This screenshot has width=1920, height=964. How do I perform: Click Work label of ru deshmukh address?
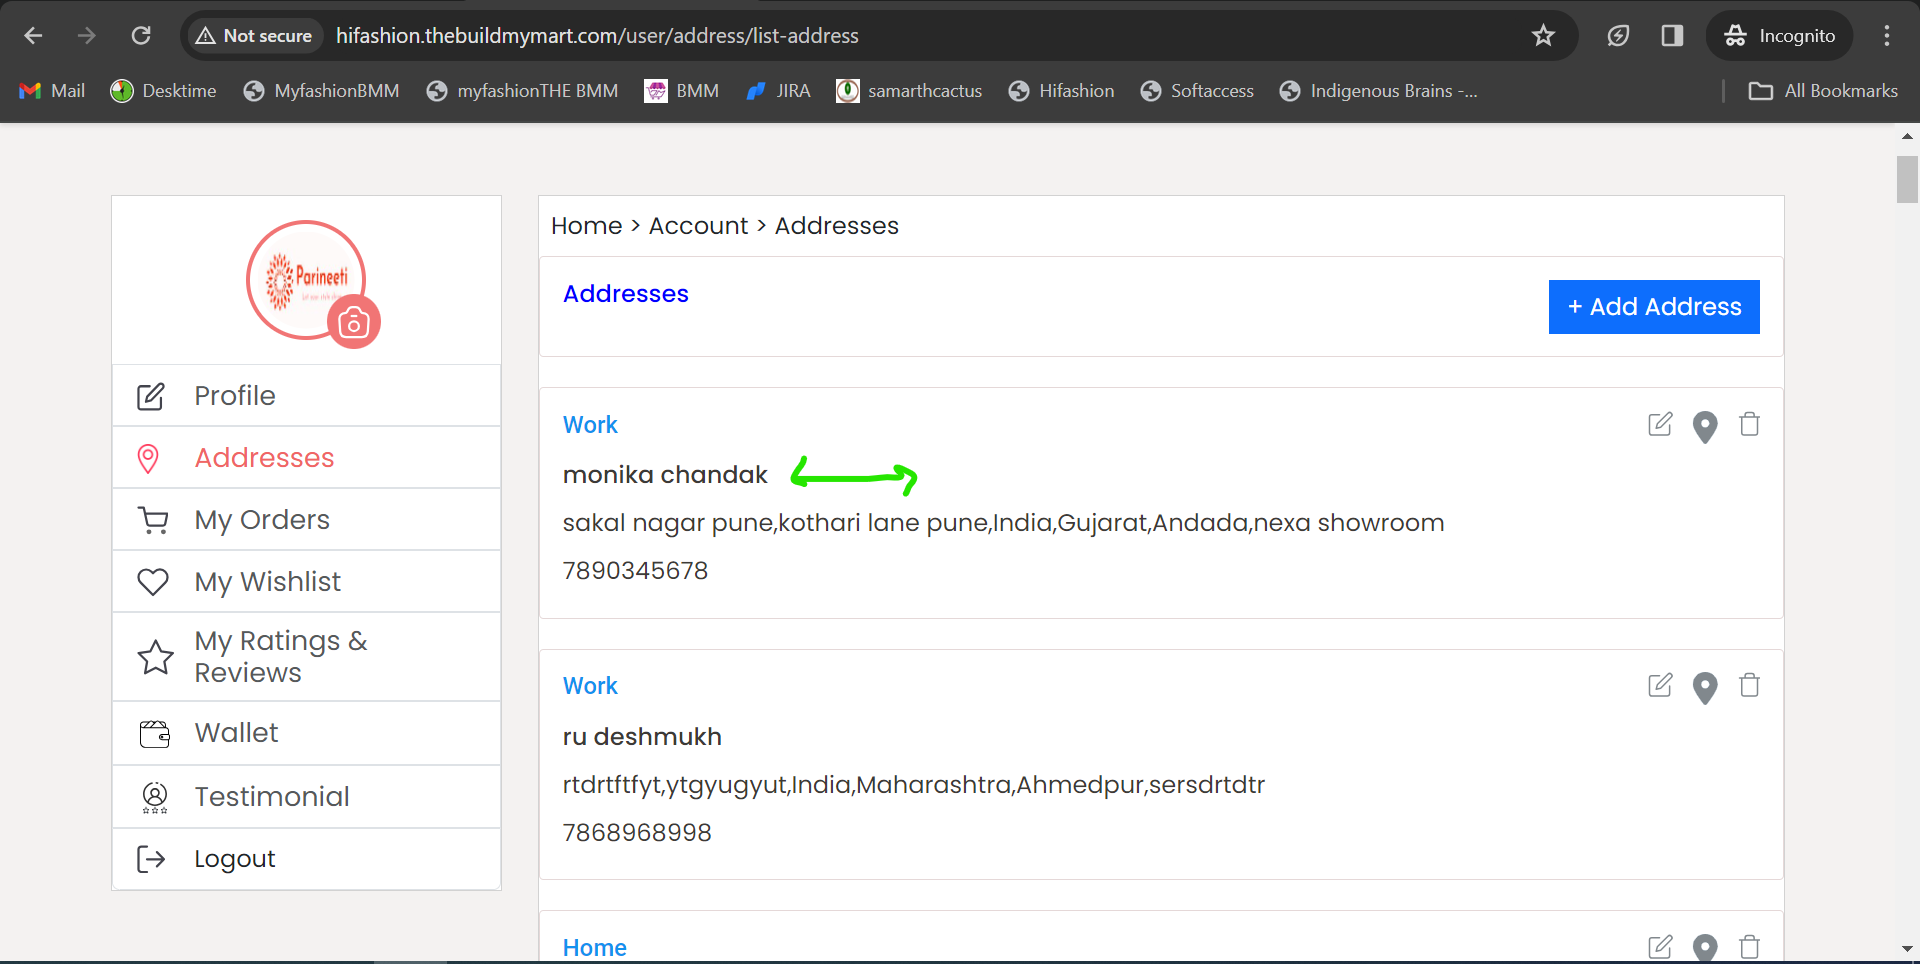(590, 686)
